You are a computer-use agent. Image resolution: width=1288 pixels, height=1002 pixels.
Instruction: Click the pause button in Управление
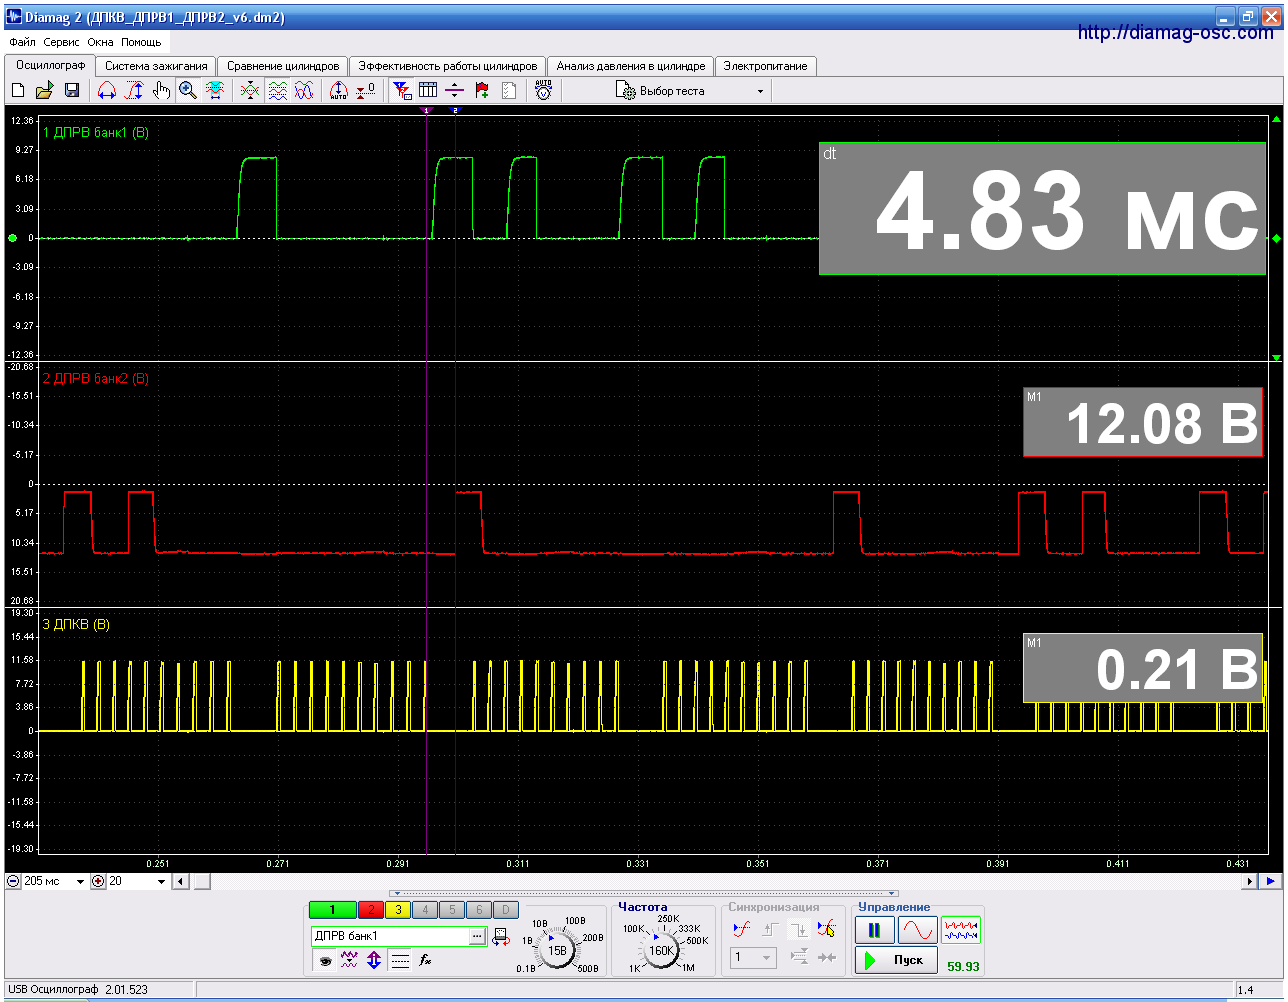(x=874, y=931)
